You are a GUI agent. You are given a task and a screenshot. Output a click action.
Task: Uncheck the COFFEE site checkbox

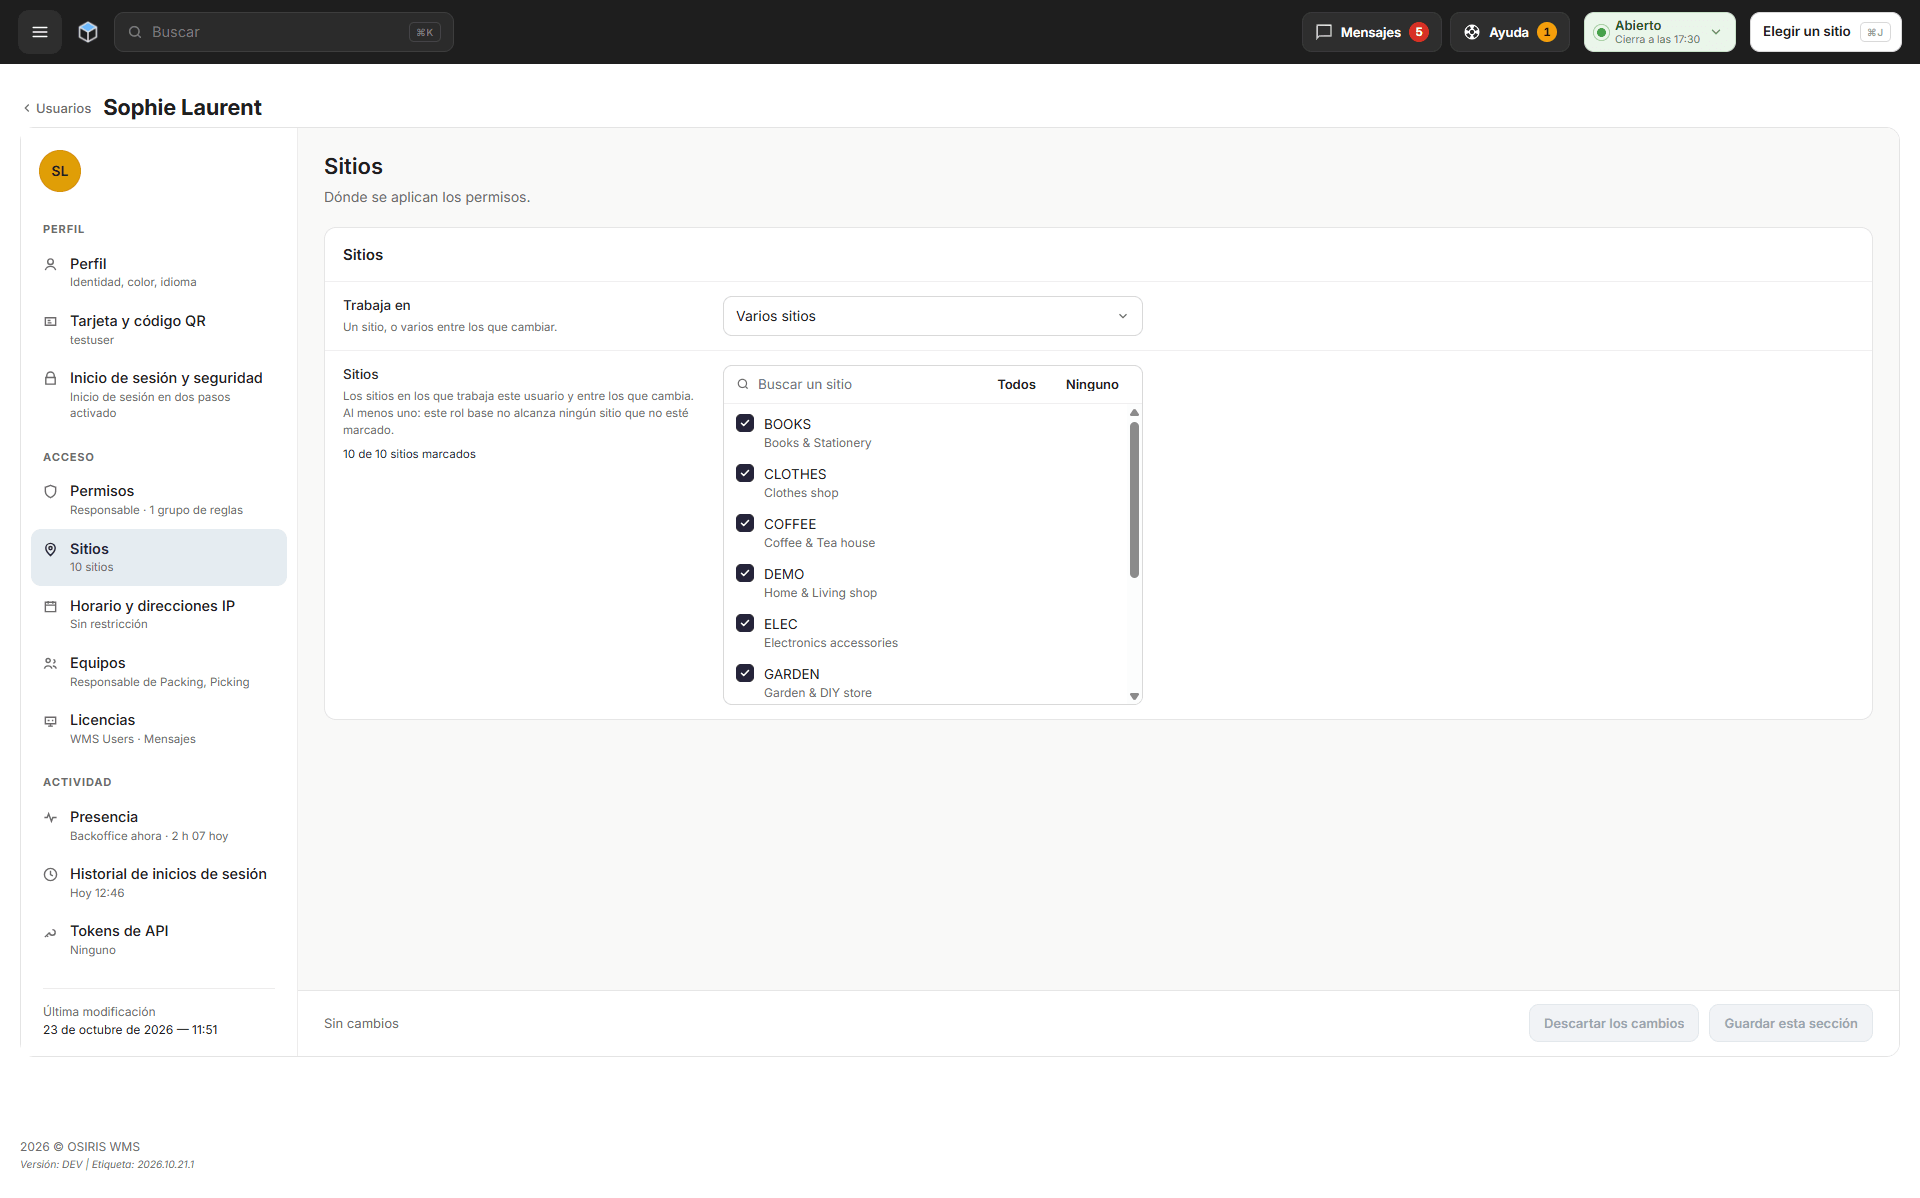coord(745,523)
